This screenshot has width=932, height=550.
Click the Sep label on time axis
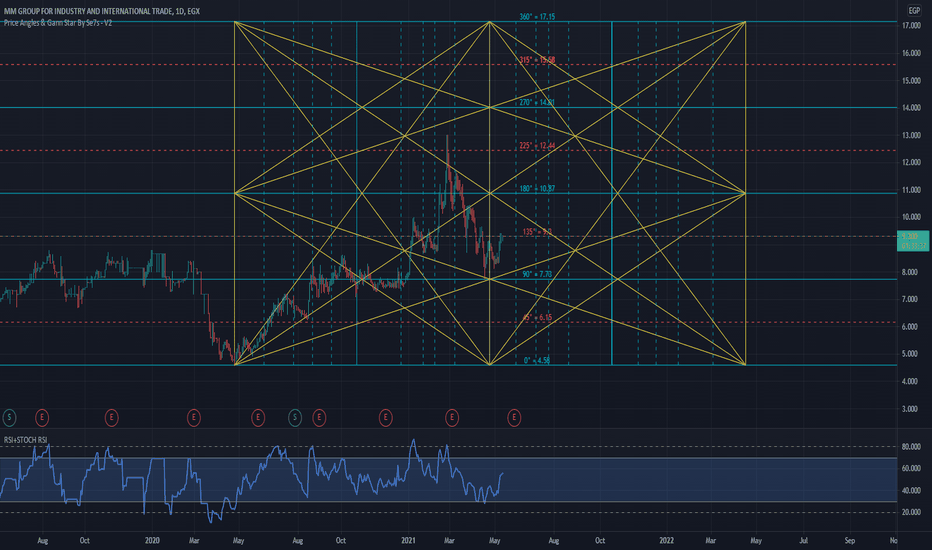[x=850, y=540]
